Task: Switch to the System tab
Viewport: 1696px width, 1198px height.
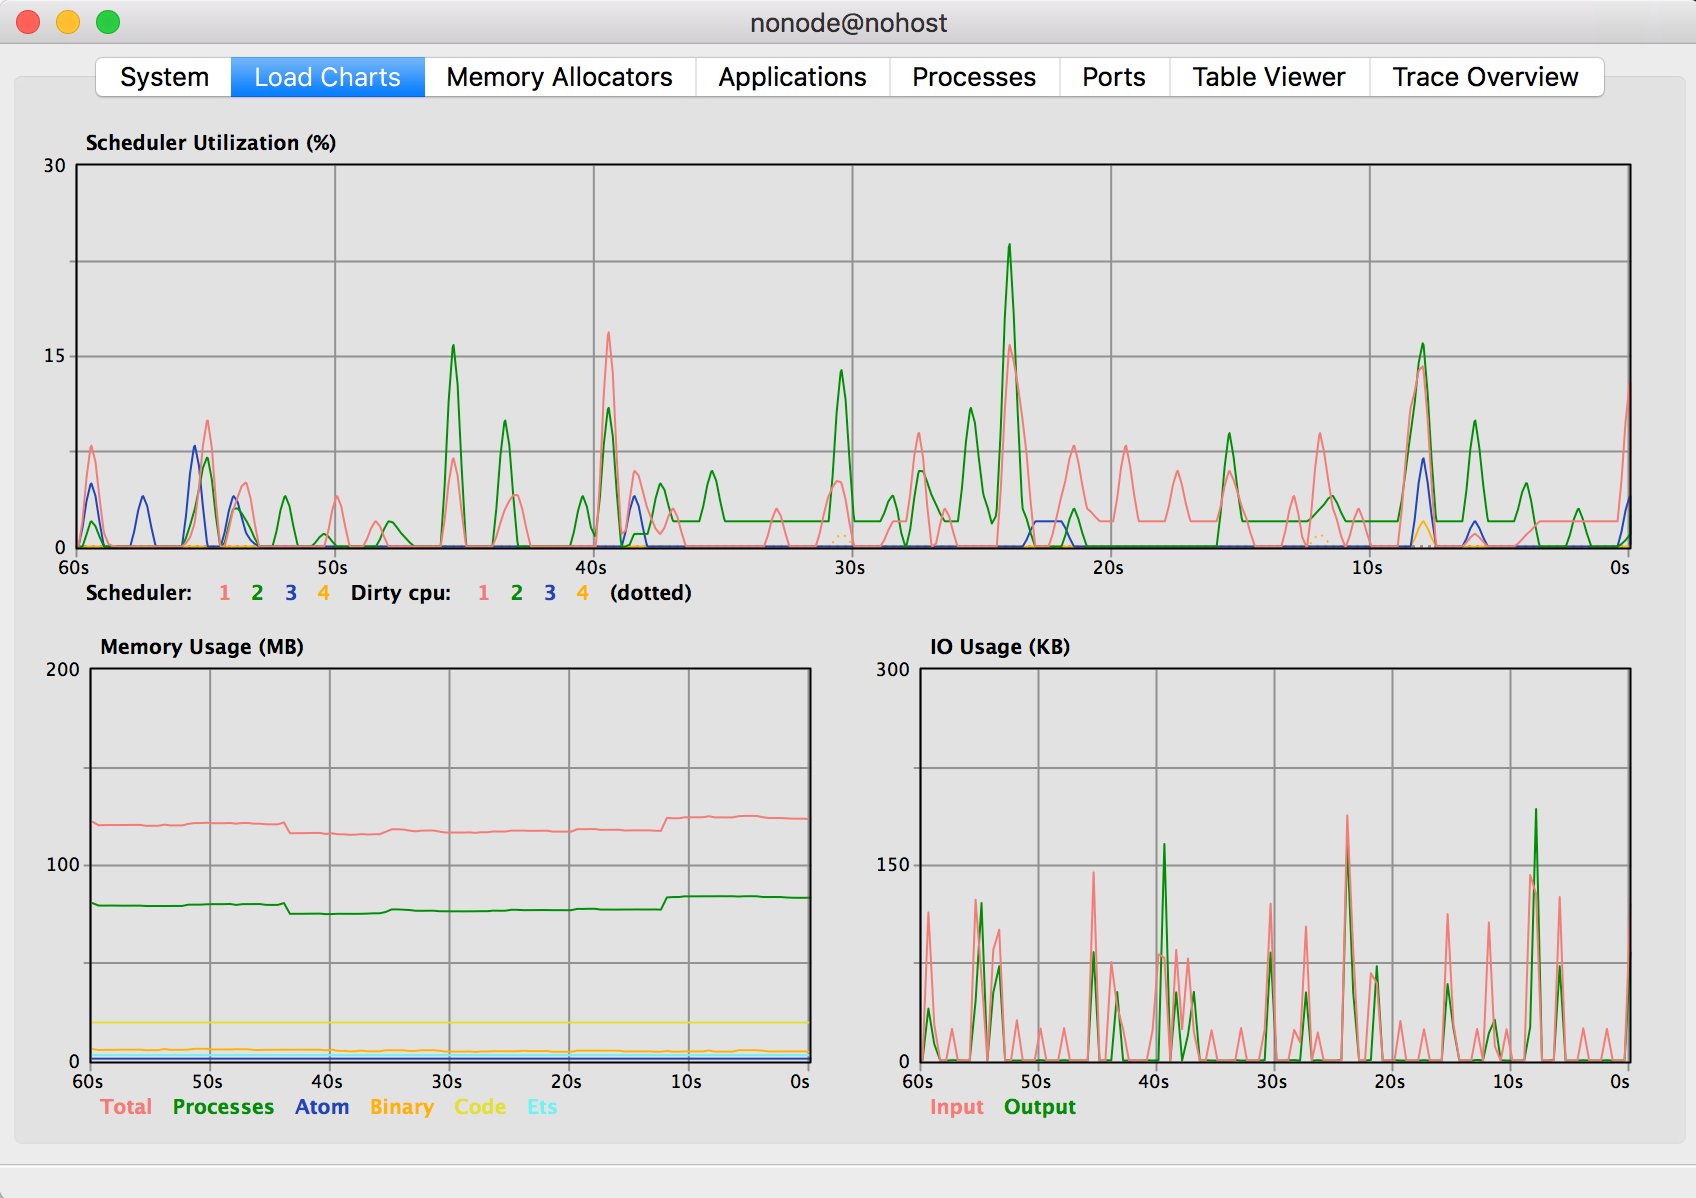Action: coord(164,77)
